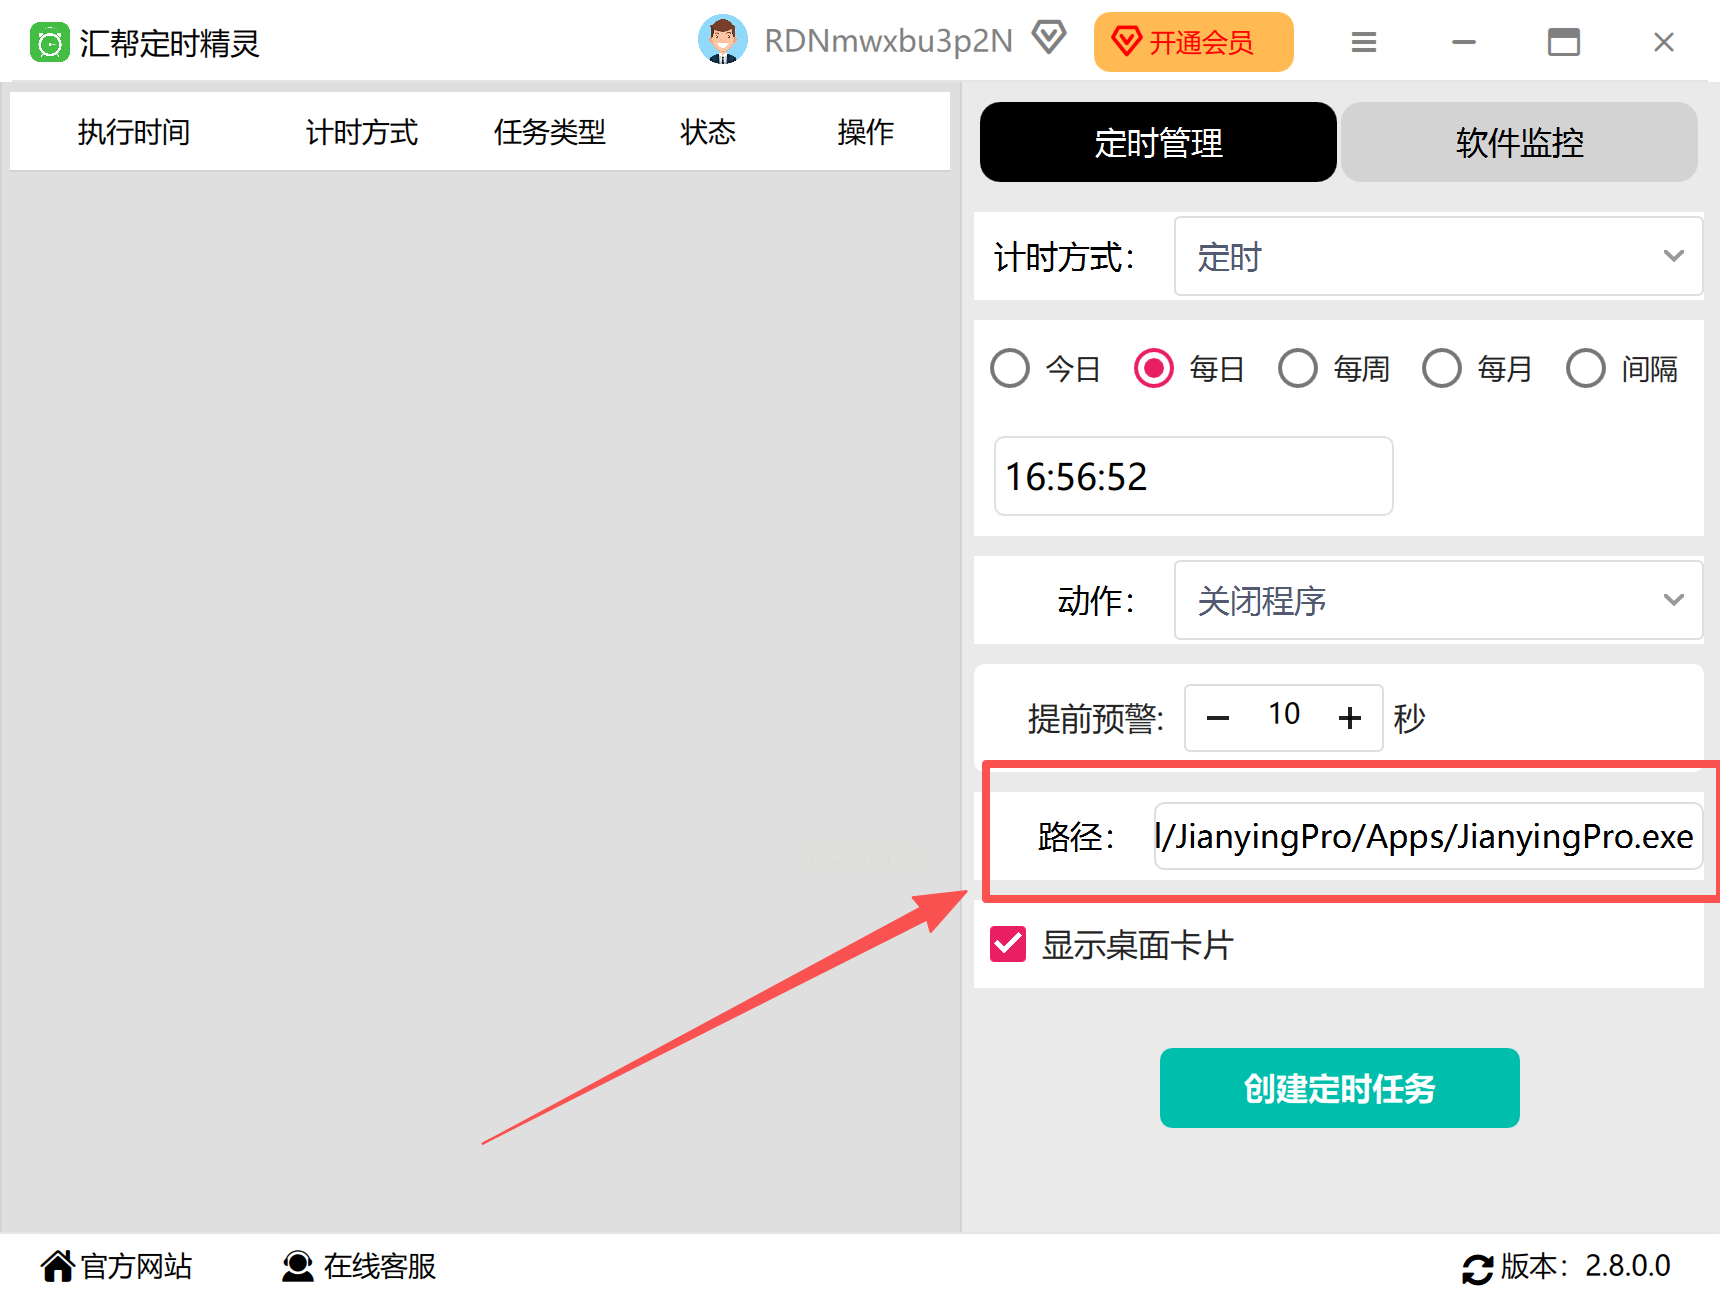The image size is (1720, 1300).
Task: Click the 汇帮定时精灵 app logo icon
Action: 49,43
